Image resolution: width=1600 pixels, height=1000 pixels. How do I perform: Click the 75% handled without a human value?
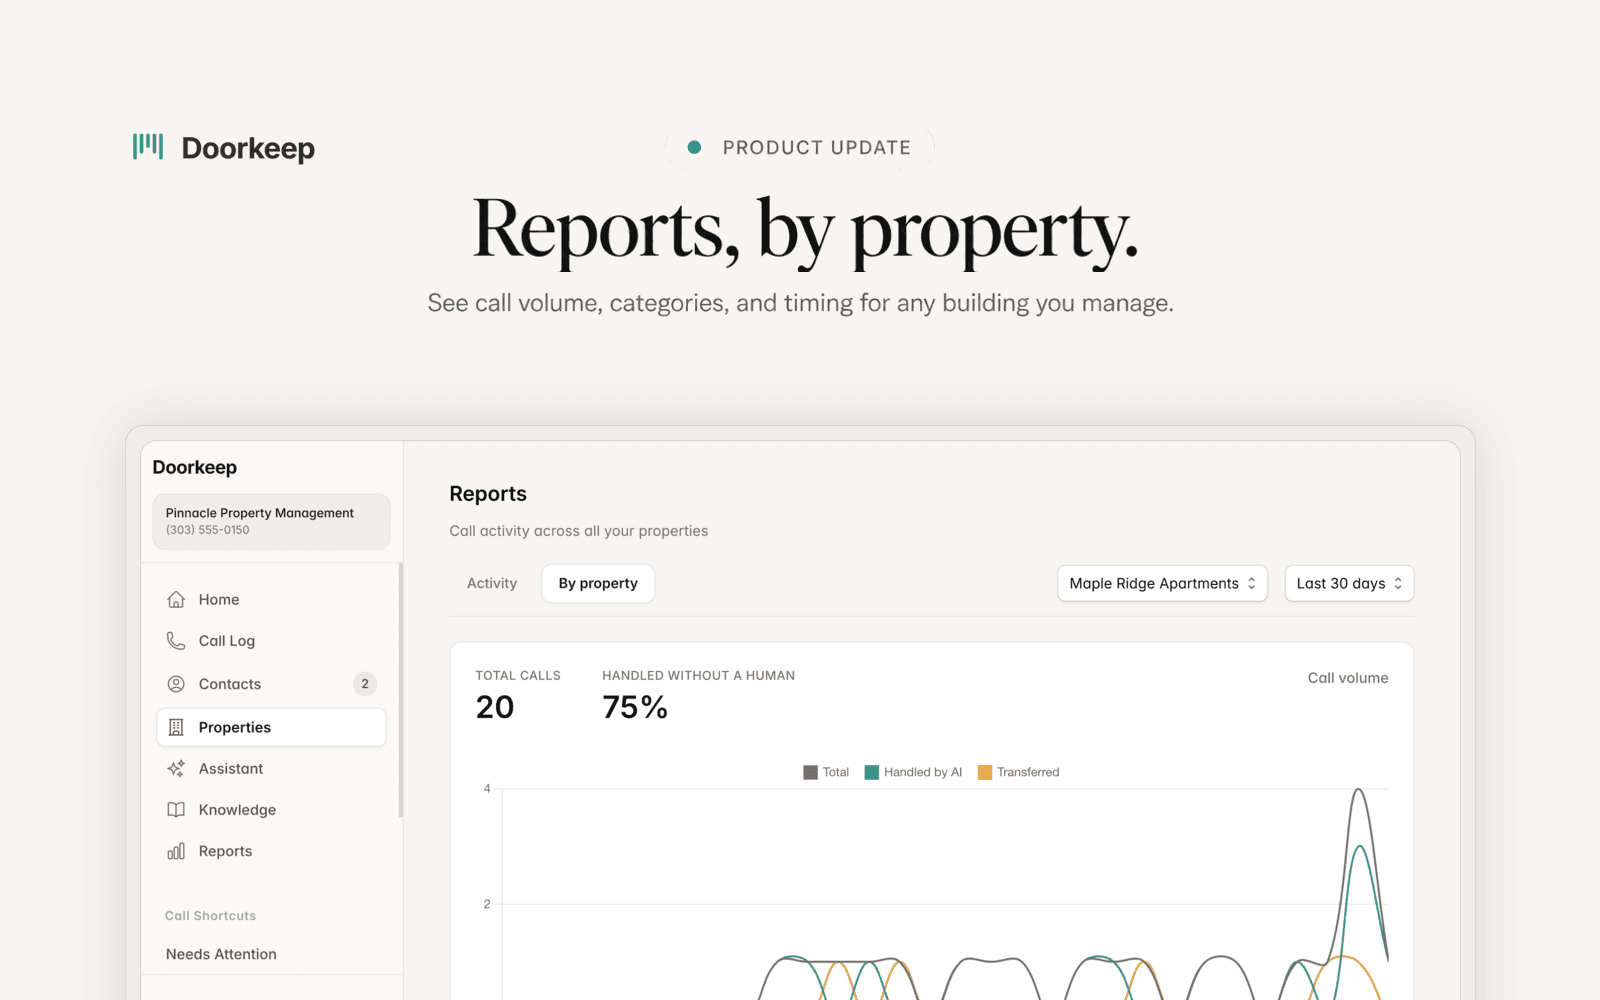[635, 708]
